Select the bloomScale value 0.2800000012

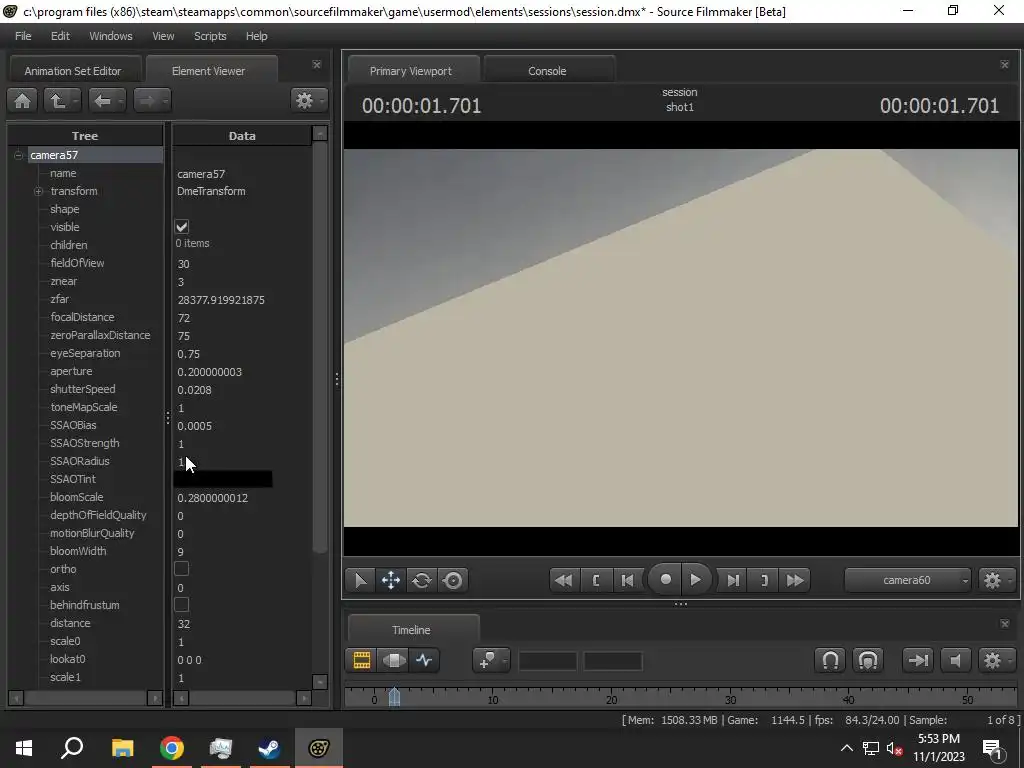pos(212,498)
